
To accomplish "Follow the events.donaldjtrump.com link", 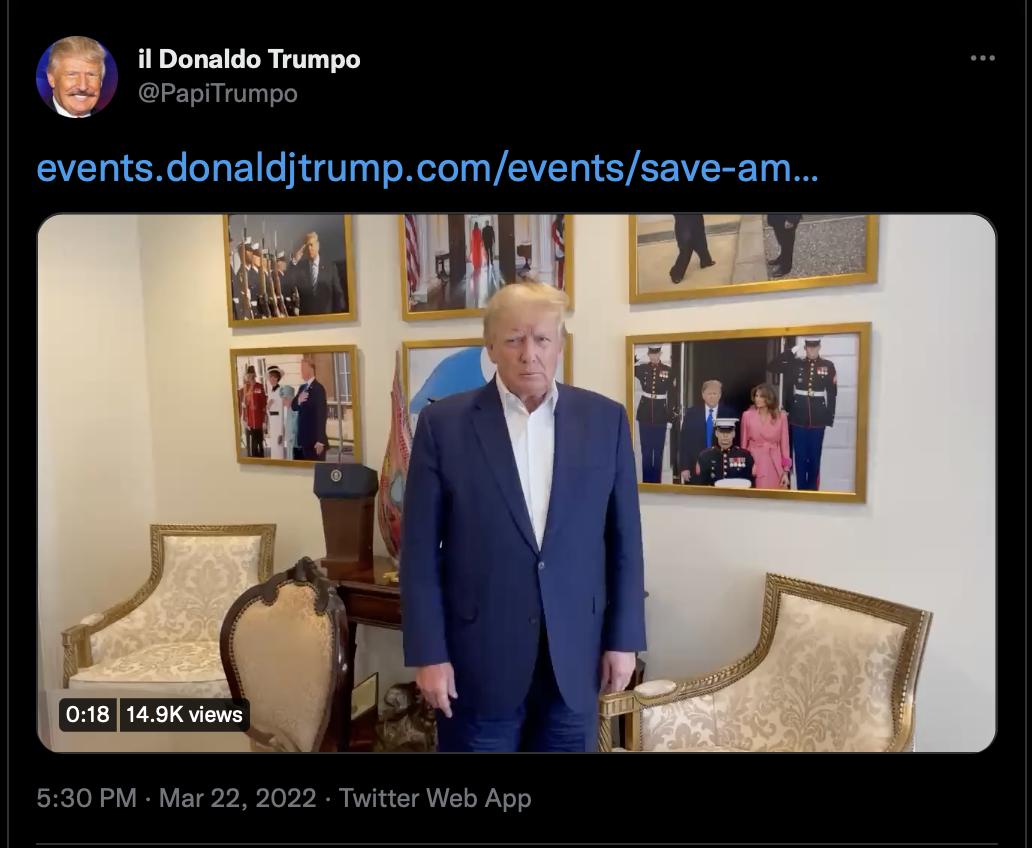I will (x=428, y=169).
